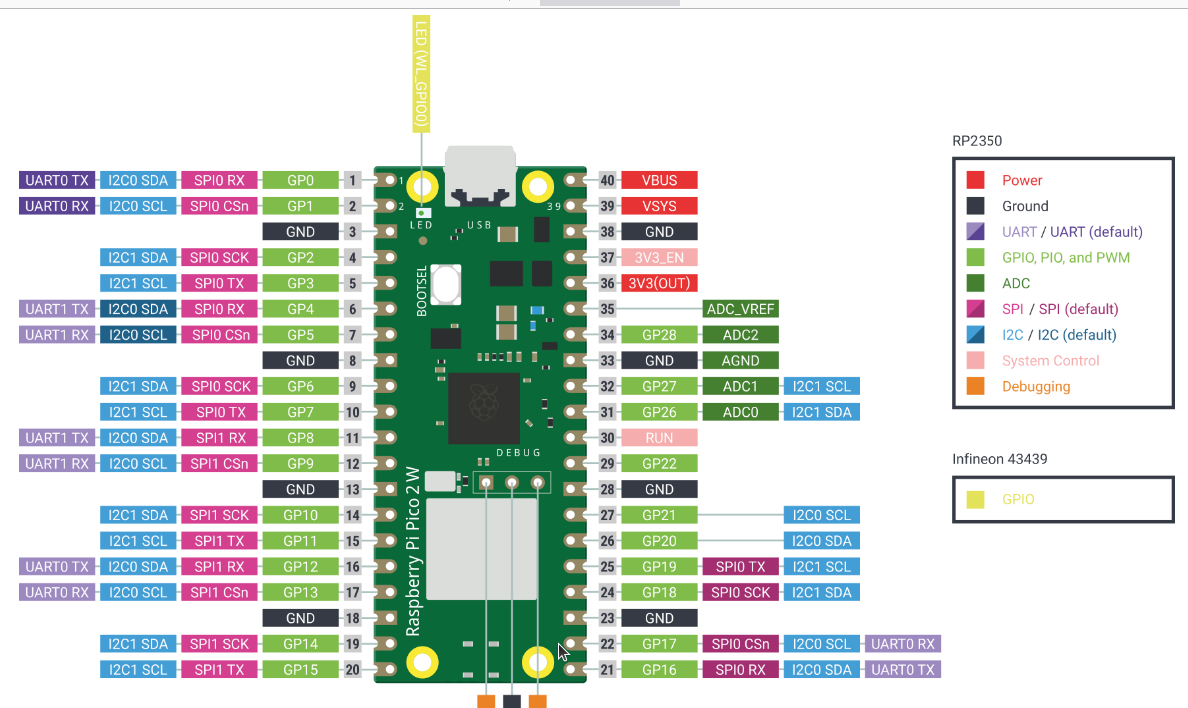1188x708 pixels.
Task: Select the red Power legend swatch
Action: point(975,181)
